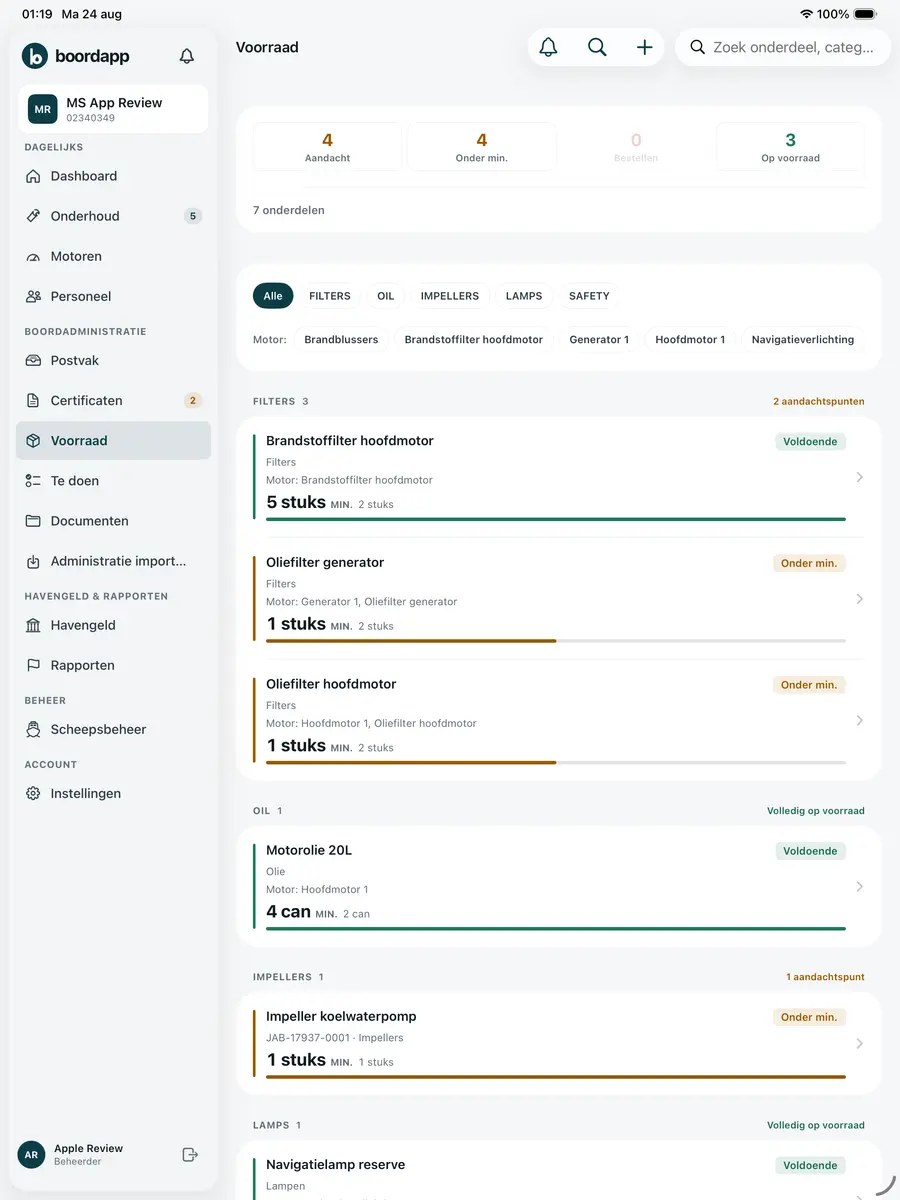Switch vessel via MS App Review selector
This screenshot has width=900, height=1200.
point(113,109)
